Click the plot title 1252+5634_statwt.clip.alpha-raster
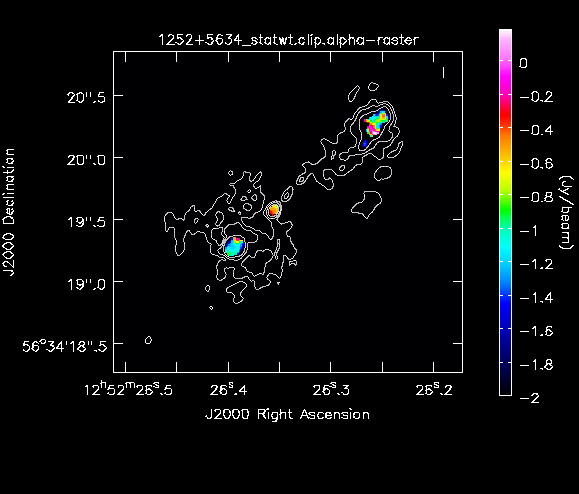This screenshot has height=494, width=579. point(288,40)
